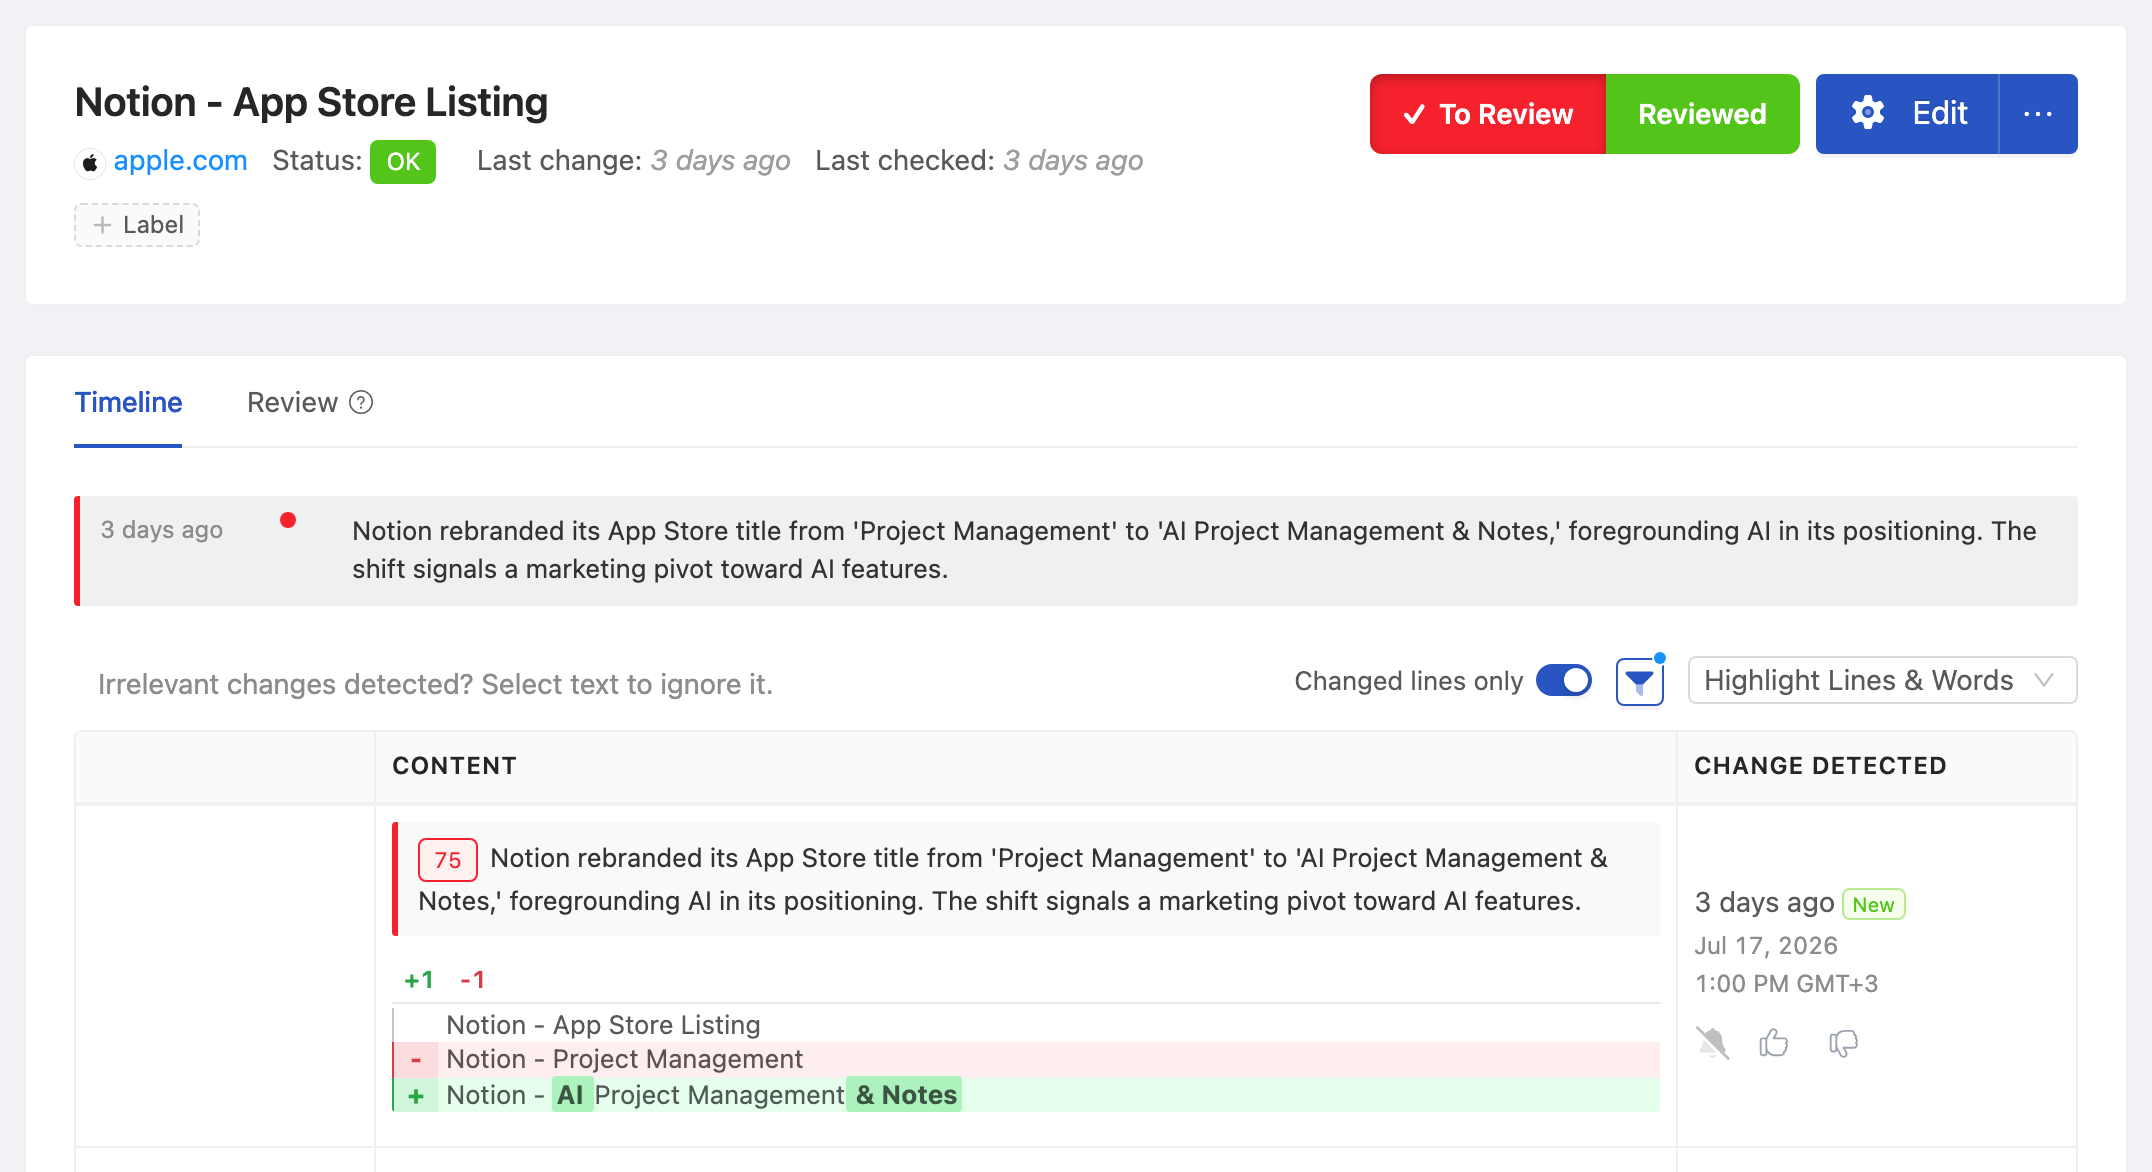2152x1172 pixels.
Task: Click the Apple favicon next to apple.com
Action: click(x=90, y=162)
